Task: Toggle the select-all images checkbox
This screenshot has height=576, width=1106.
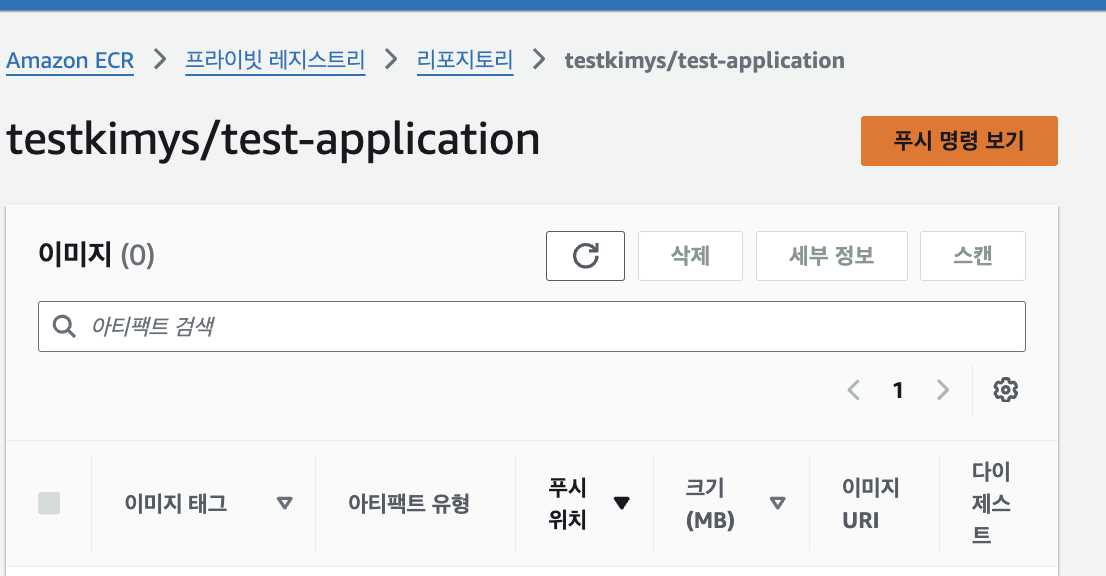Action: pos(49,503)
